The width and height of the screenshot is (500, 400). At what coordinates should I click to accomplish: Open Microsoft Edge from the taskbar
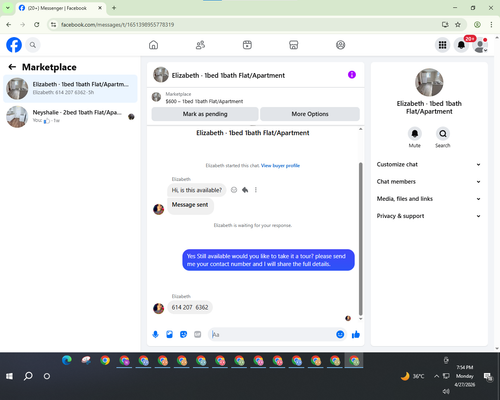coord(67,360)
